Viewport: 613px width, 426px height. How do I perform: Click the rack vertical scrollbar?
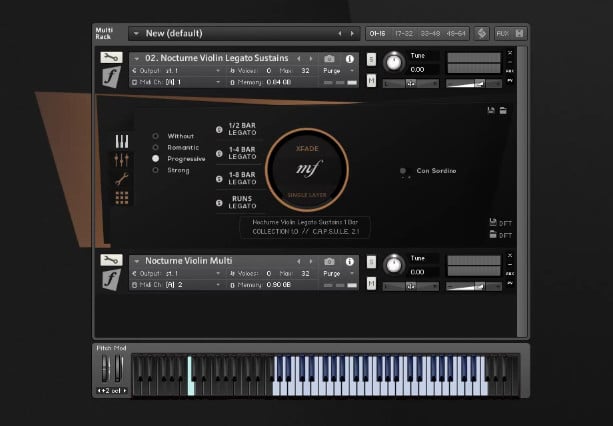pyautogui.click(x=522, y=192)
